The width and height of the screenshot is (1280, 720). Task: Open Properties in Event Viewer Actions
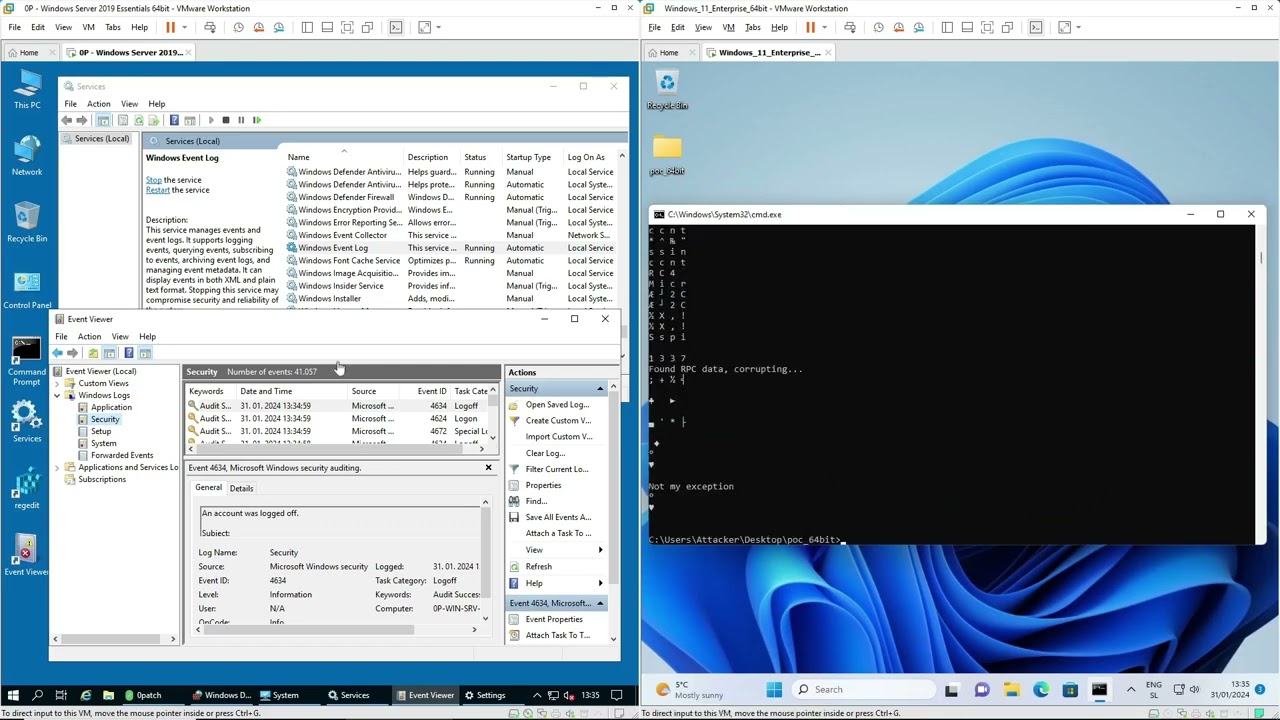(x=543, y=485)
